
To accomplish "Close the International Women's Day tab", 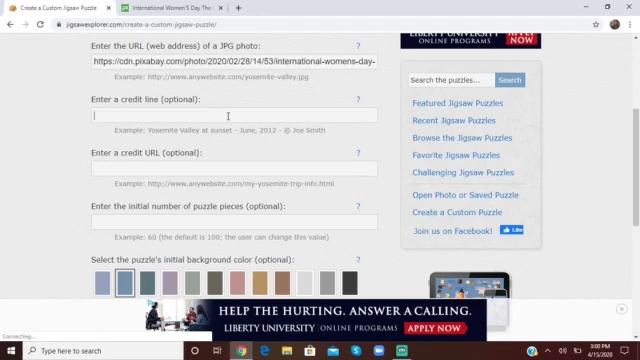I will click(220, 8).
